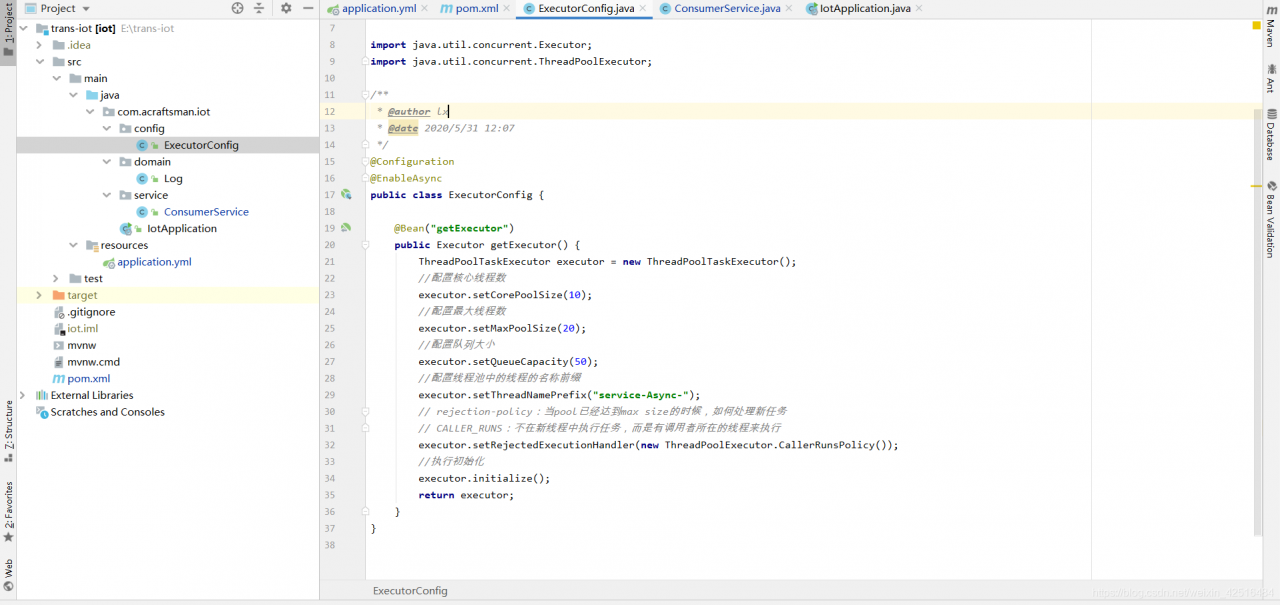Screen dimensions: 1280x605
Task: Click Spring bean gutter icon on line 17
Action: click(x=346, y=195)
